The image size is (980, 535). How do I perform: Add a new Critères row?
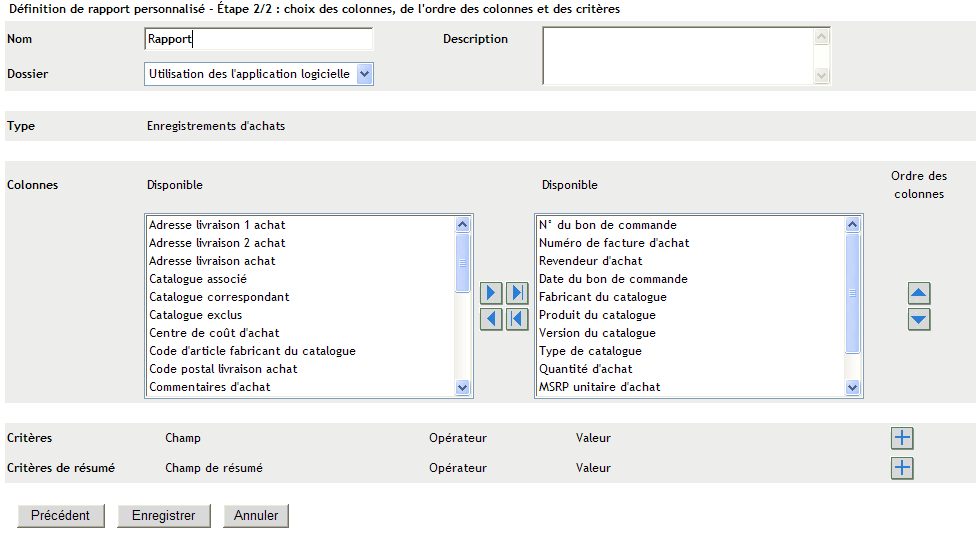[x=902, y=438]
